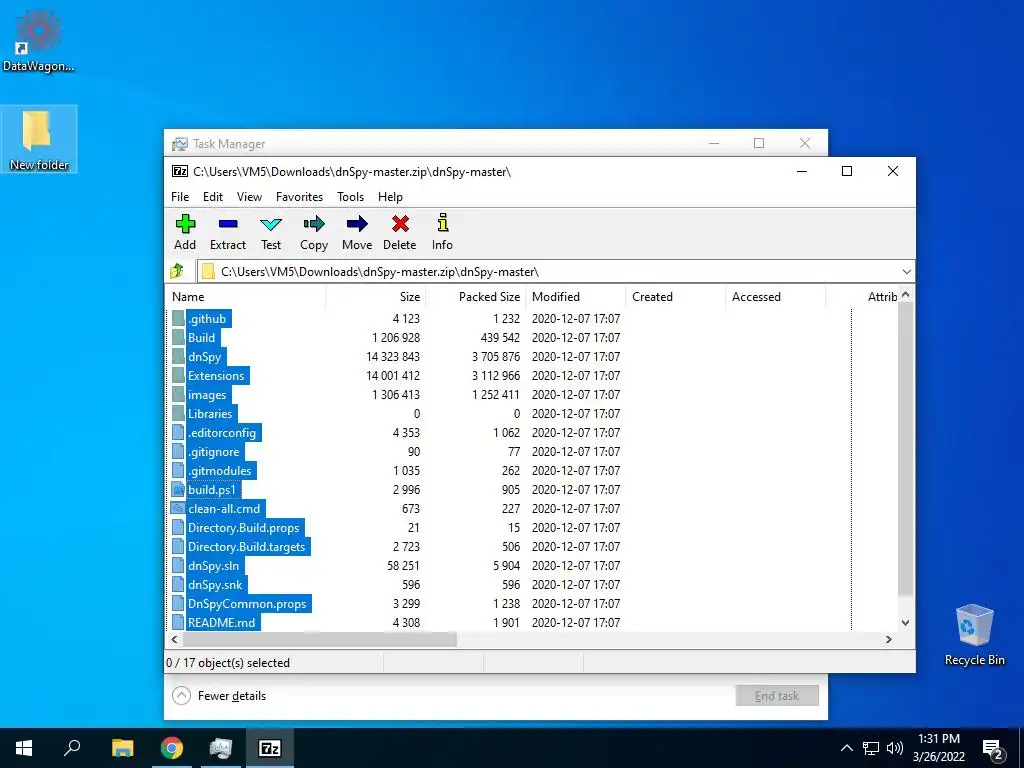Click the vertical scrollbar down arrow
This screenshot has width=1024, height=768.
point(906,623)
